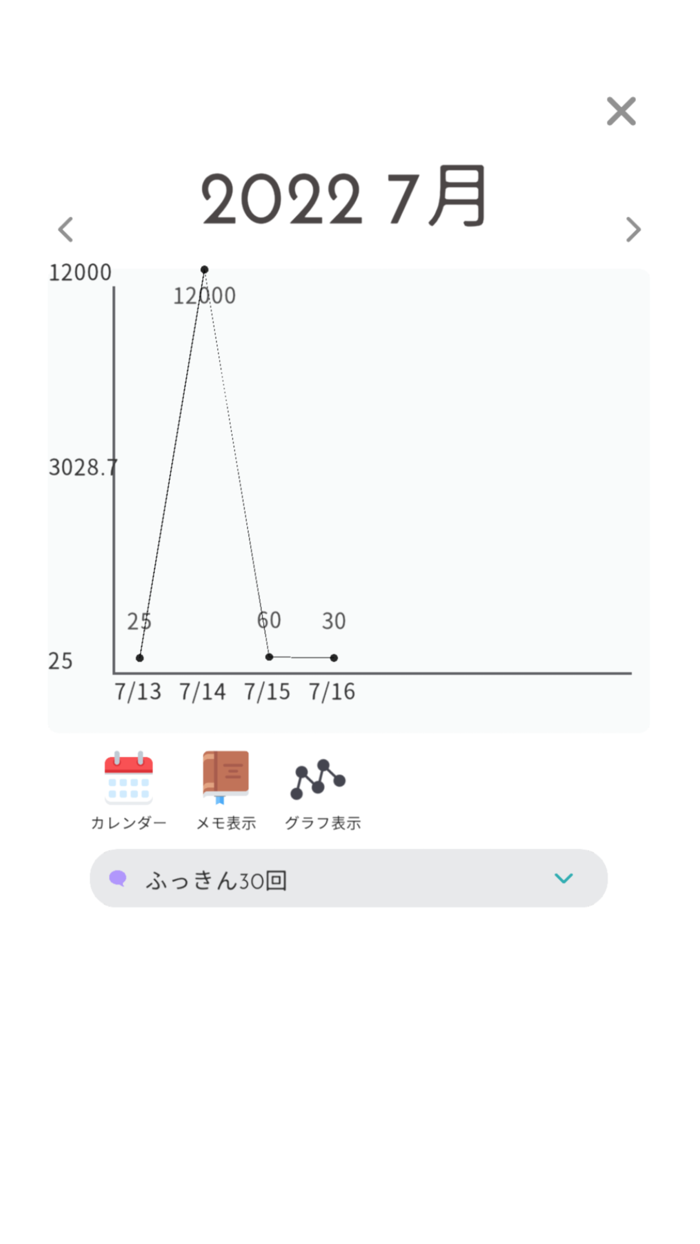Click the purple speech bubble icon
Viewport: 700px width, 1244px height.
click(118, 879)
